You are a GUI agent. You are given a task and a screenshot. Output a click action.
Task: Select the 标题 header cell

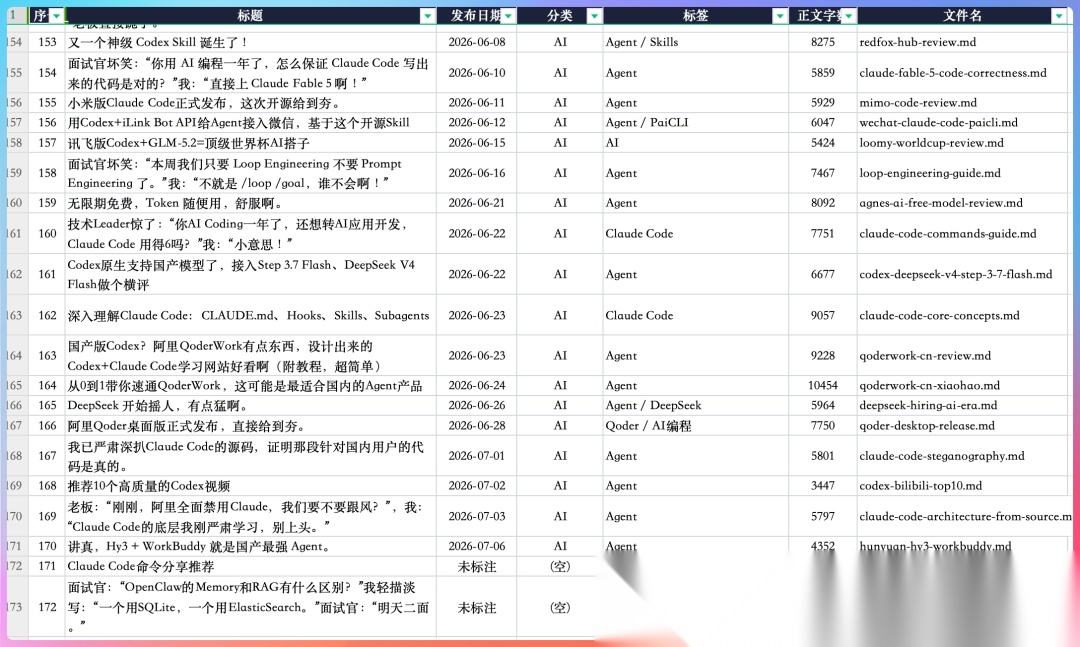point(251,16)
